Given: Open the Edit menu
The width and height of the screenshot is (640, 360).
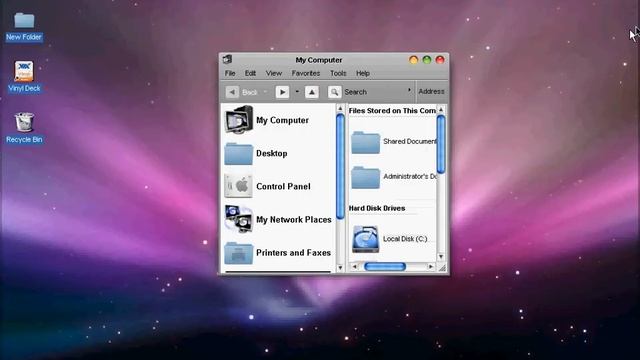Looking at the screenshot, I should 250,73.
